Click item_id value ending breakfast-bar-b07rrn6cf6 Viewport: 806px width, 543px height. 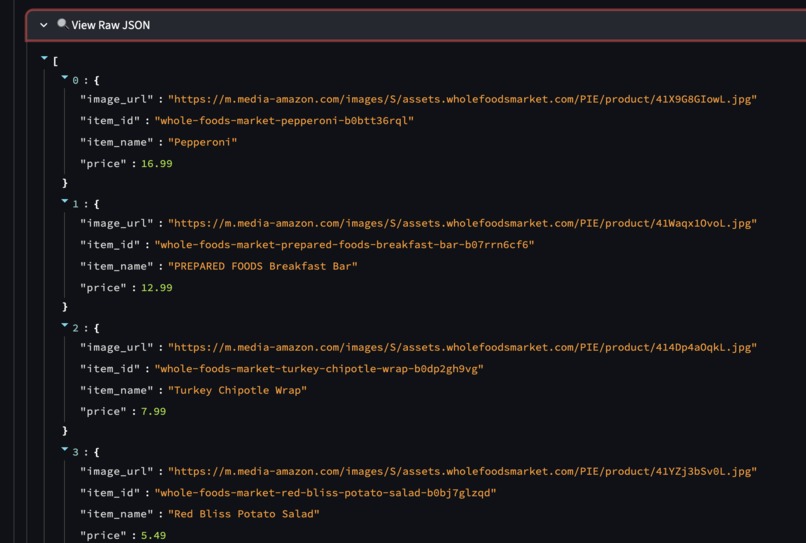344,245
